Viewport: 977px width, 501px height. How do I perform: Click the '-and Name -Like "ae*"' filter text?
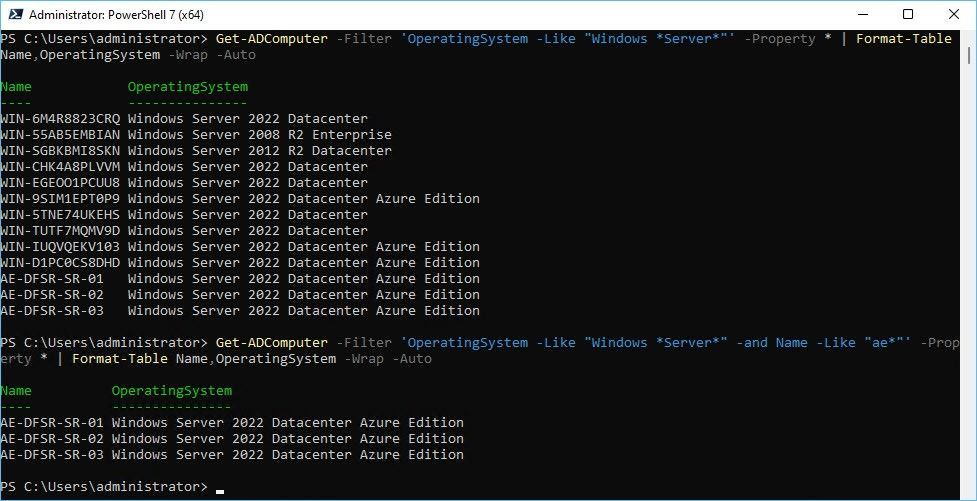click(819, 343)
